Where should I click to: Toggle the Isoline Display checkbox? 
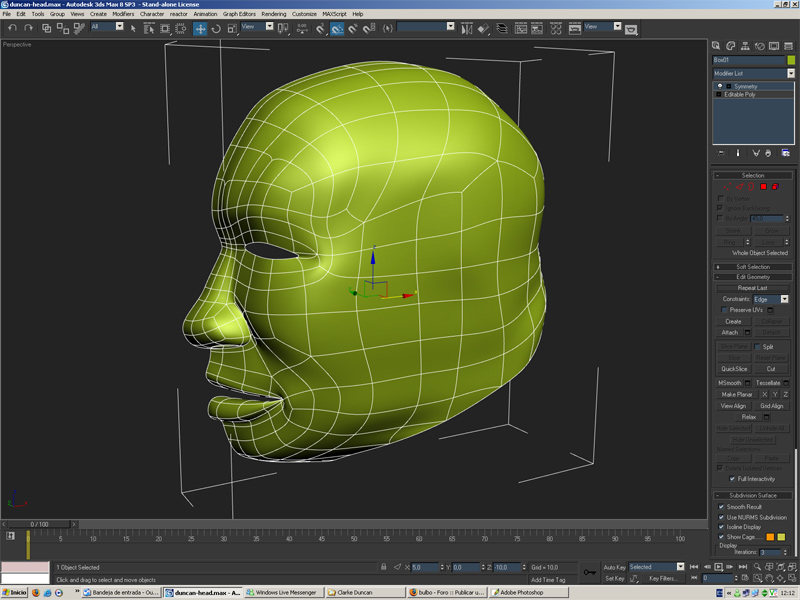point(721,527)
